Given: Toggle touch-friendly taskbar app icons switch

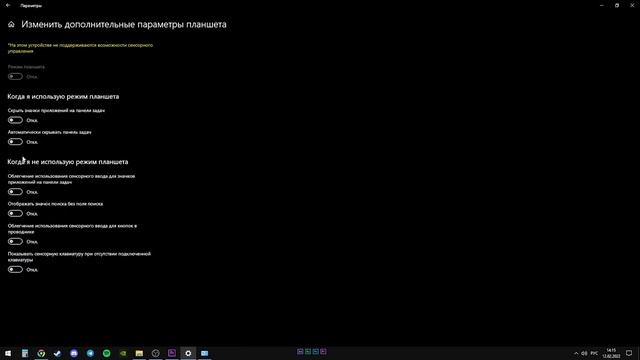Looking at the screenshot, I should pos(15,191).
